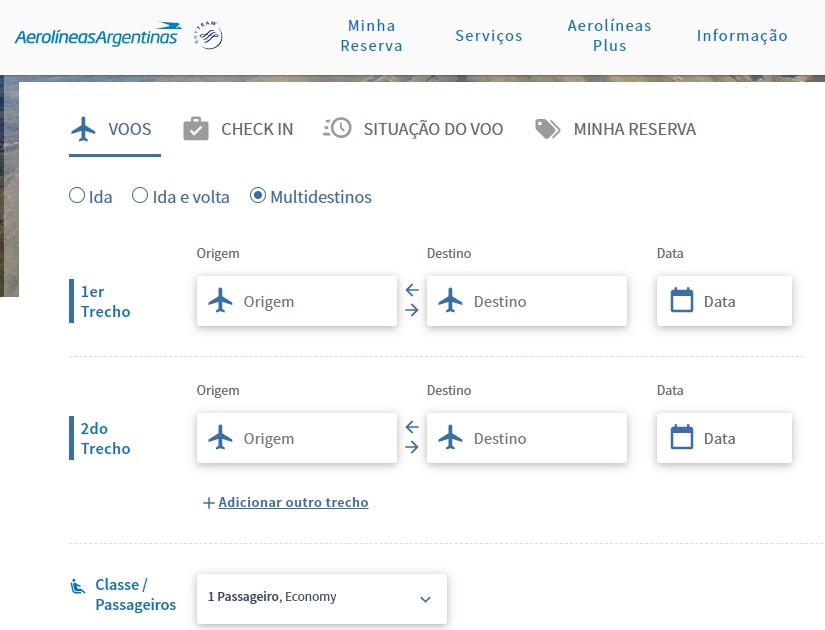Swap origin and destination for 2do Trecho
This screenshot has width=825, height=630.
coord(412,438)
